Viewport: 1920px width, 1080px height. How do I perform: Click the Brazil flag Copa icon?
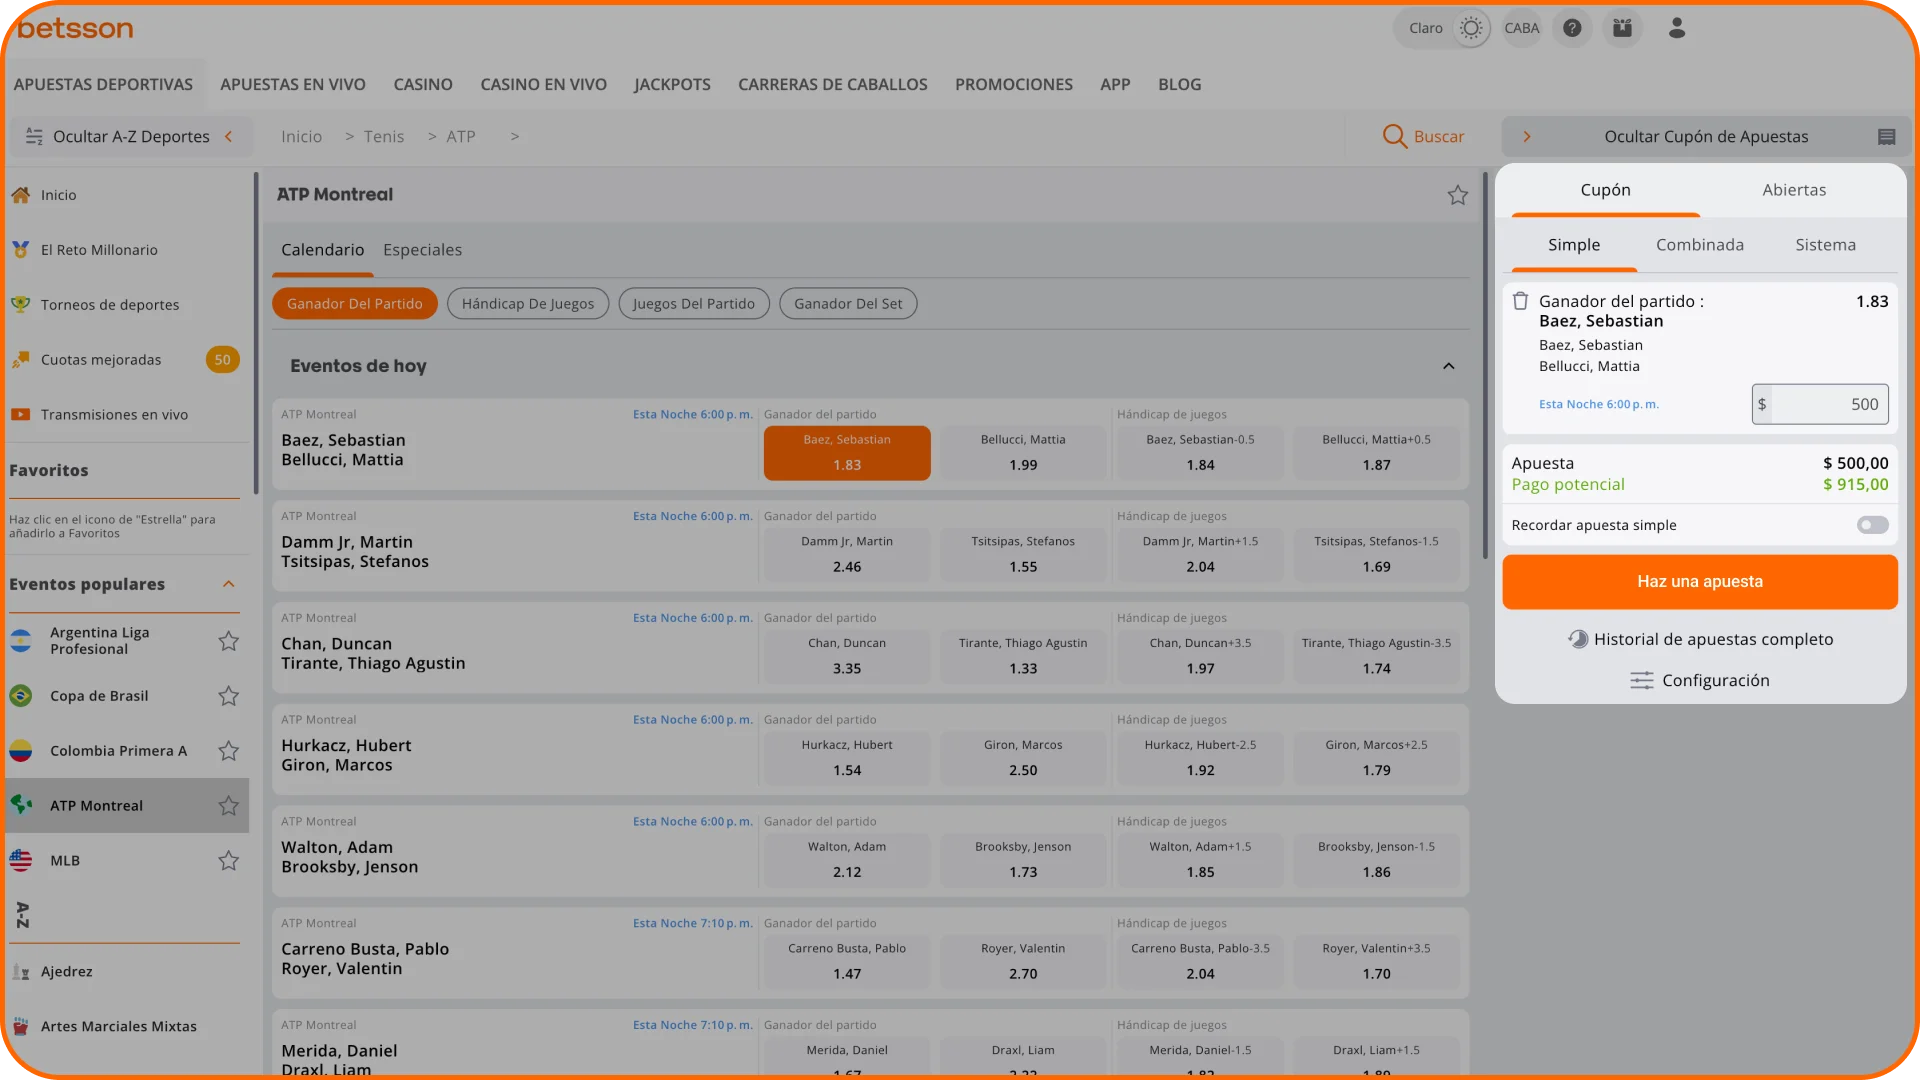(21, 696)
